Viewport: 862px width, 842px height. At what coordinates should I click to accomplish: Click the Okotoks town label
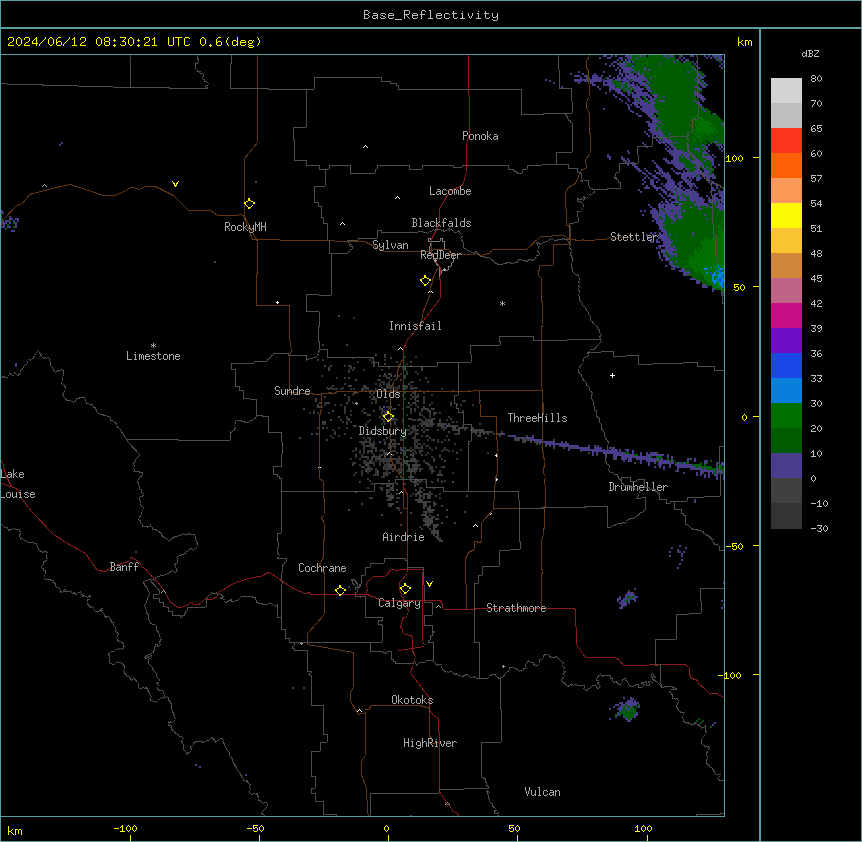412,700
